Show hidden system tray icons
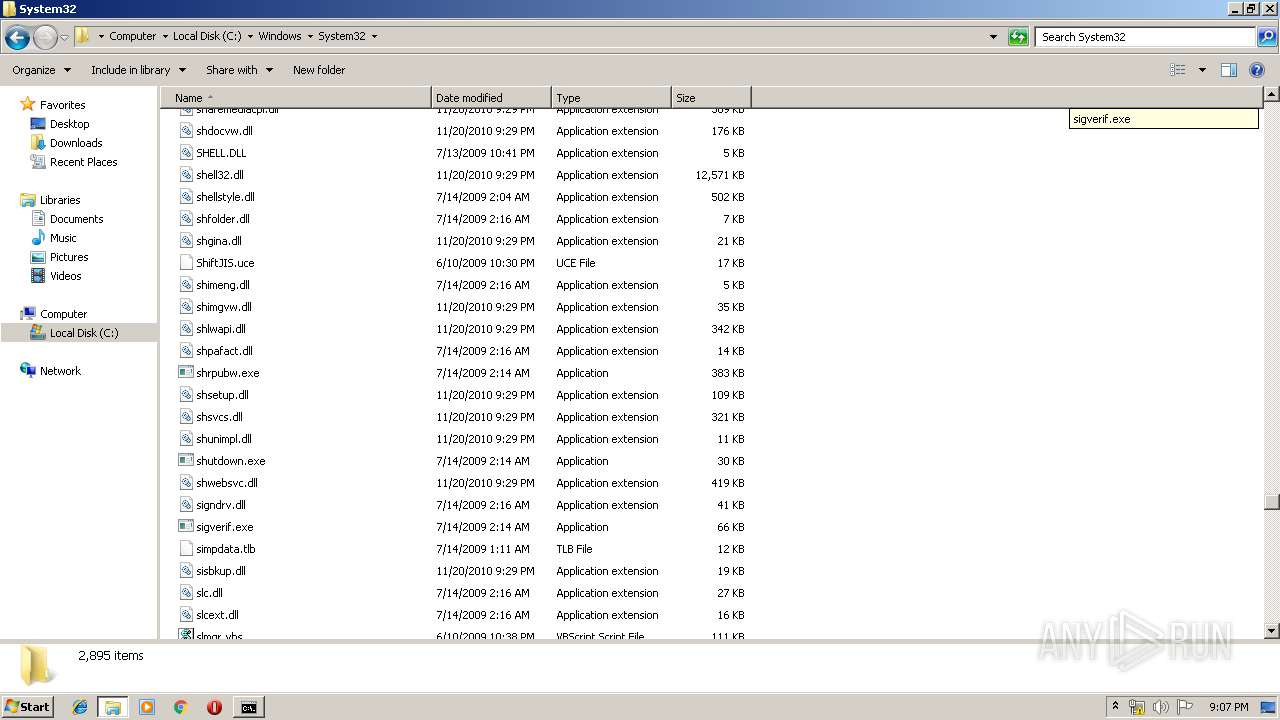The height and width of the screenshot is (720, 1280). click(1115, 706)
